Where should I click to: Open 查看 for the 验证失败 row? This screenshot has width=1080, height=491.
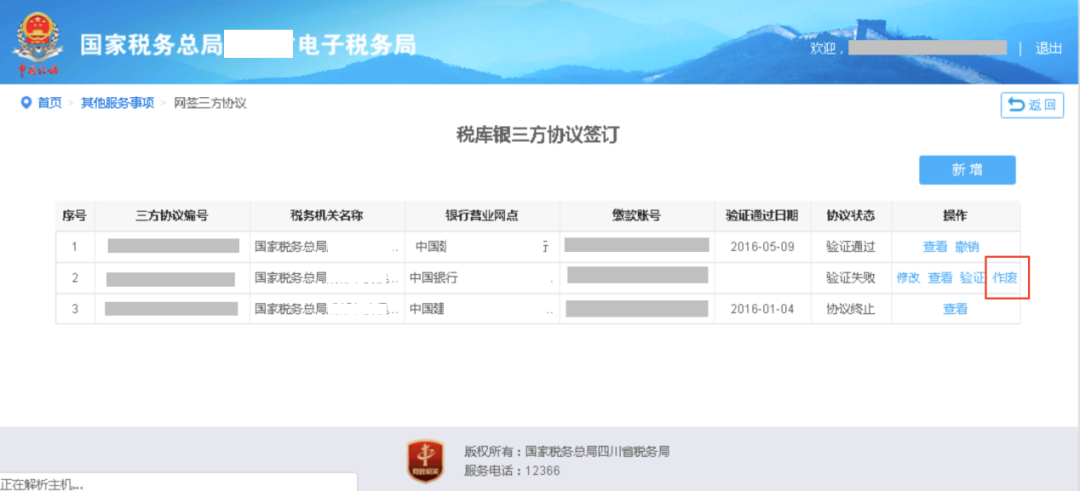pos(940,278)
